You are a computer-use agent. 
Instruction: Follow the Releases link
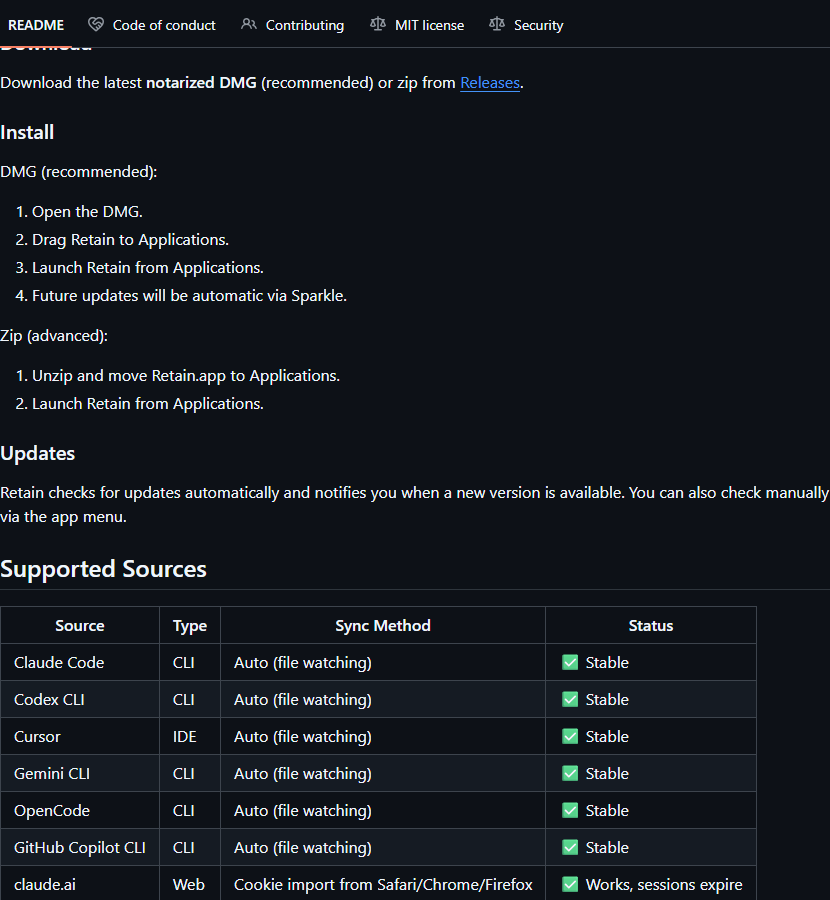coord(490,83)
